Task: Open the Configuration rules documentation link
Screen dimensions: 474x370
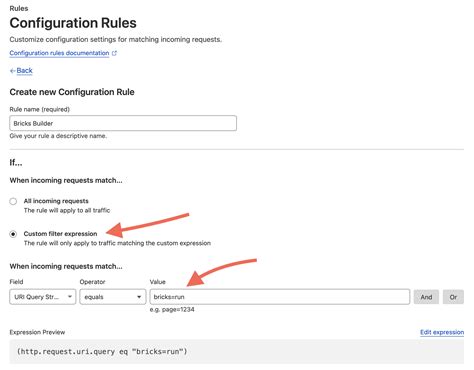Action: click(59, 53)
